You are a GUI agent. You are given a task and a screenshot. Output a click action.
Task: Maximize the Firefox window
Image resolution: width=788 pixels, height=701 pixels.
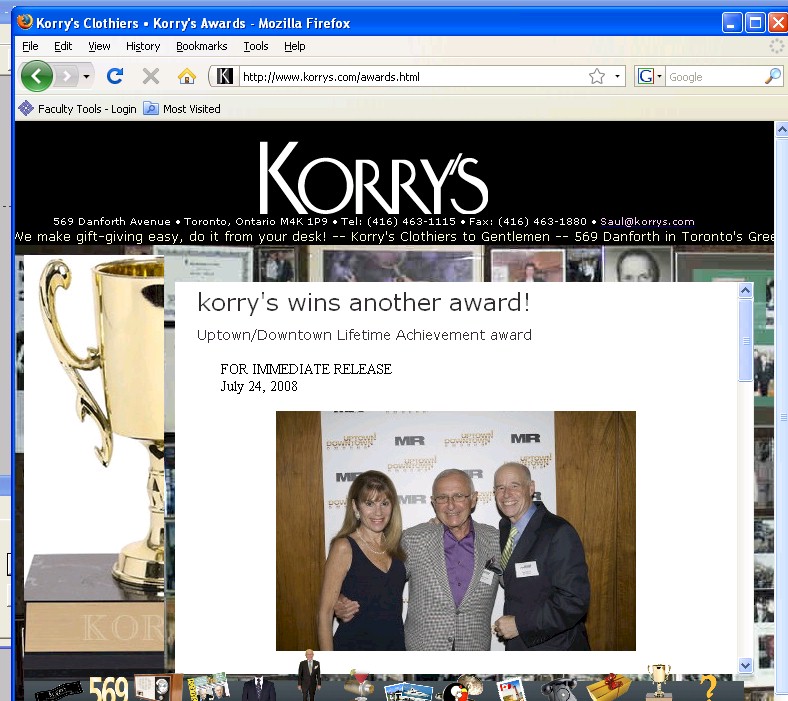pyautogui.click(x=755, y=23)
